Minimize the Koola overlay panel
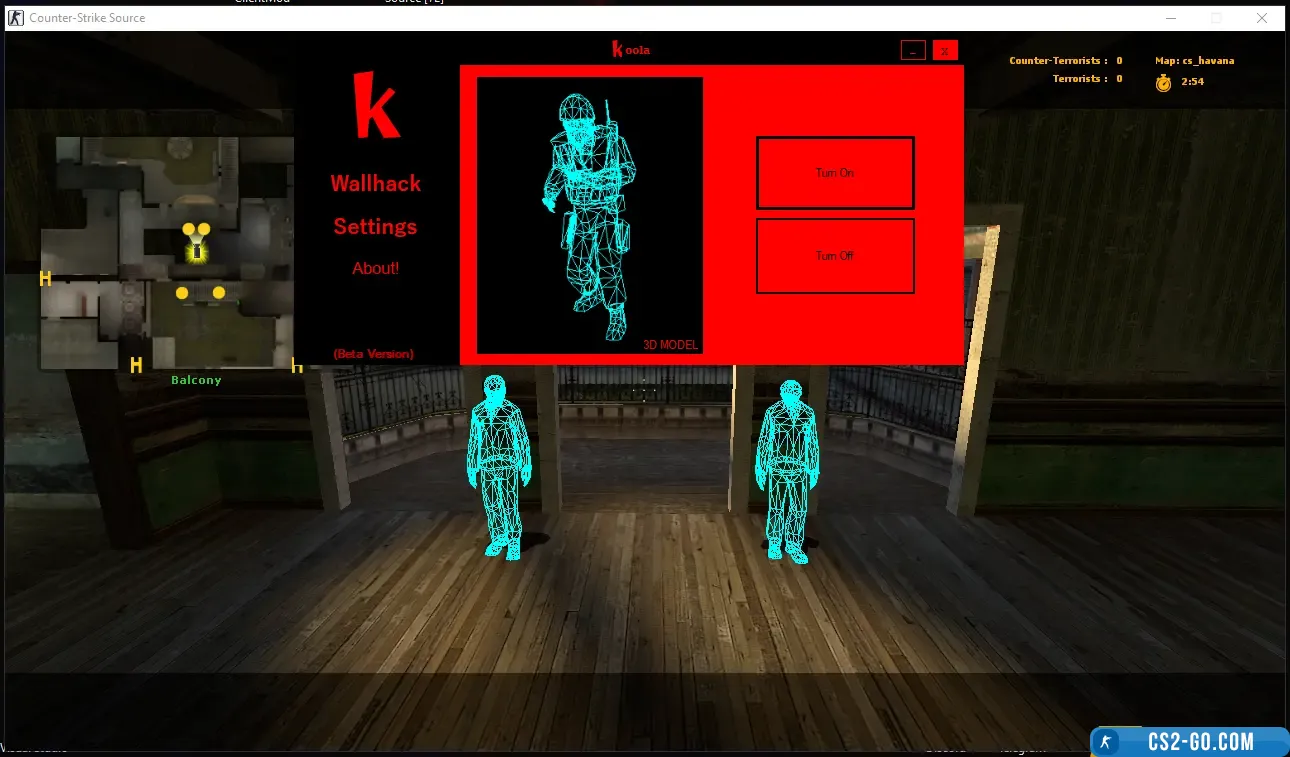 912,50
